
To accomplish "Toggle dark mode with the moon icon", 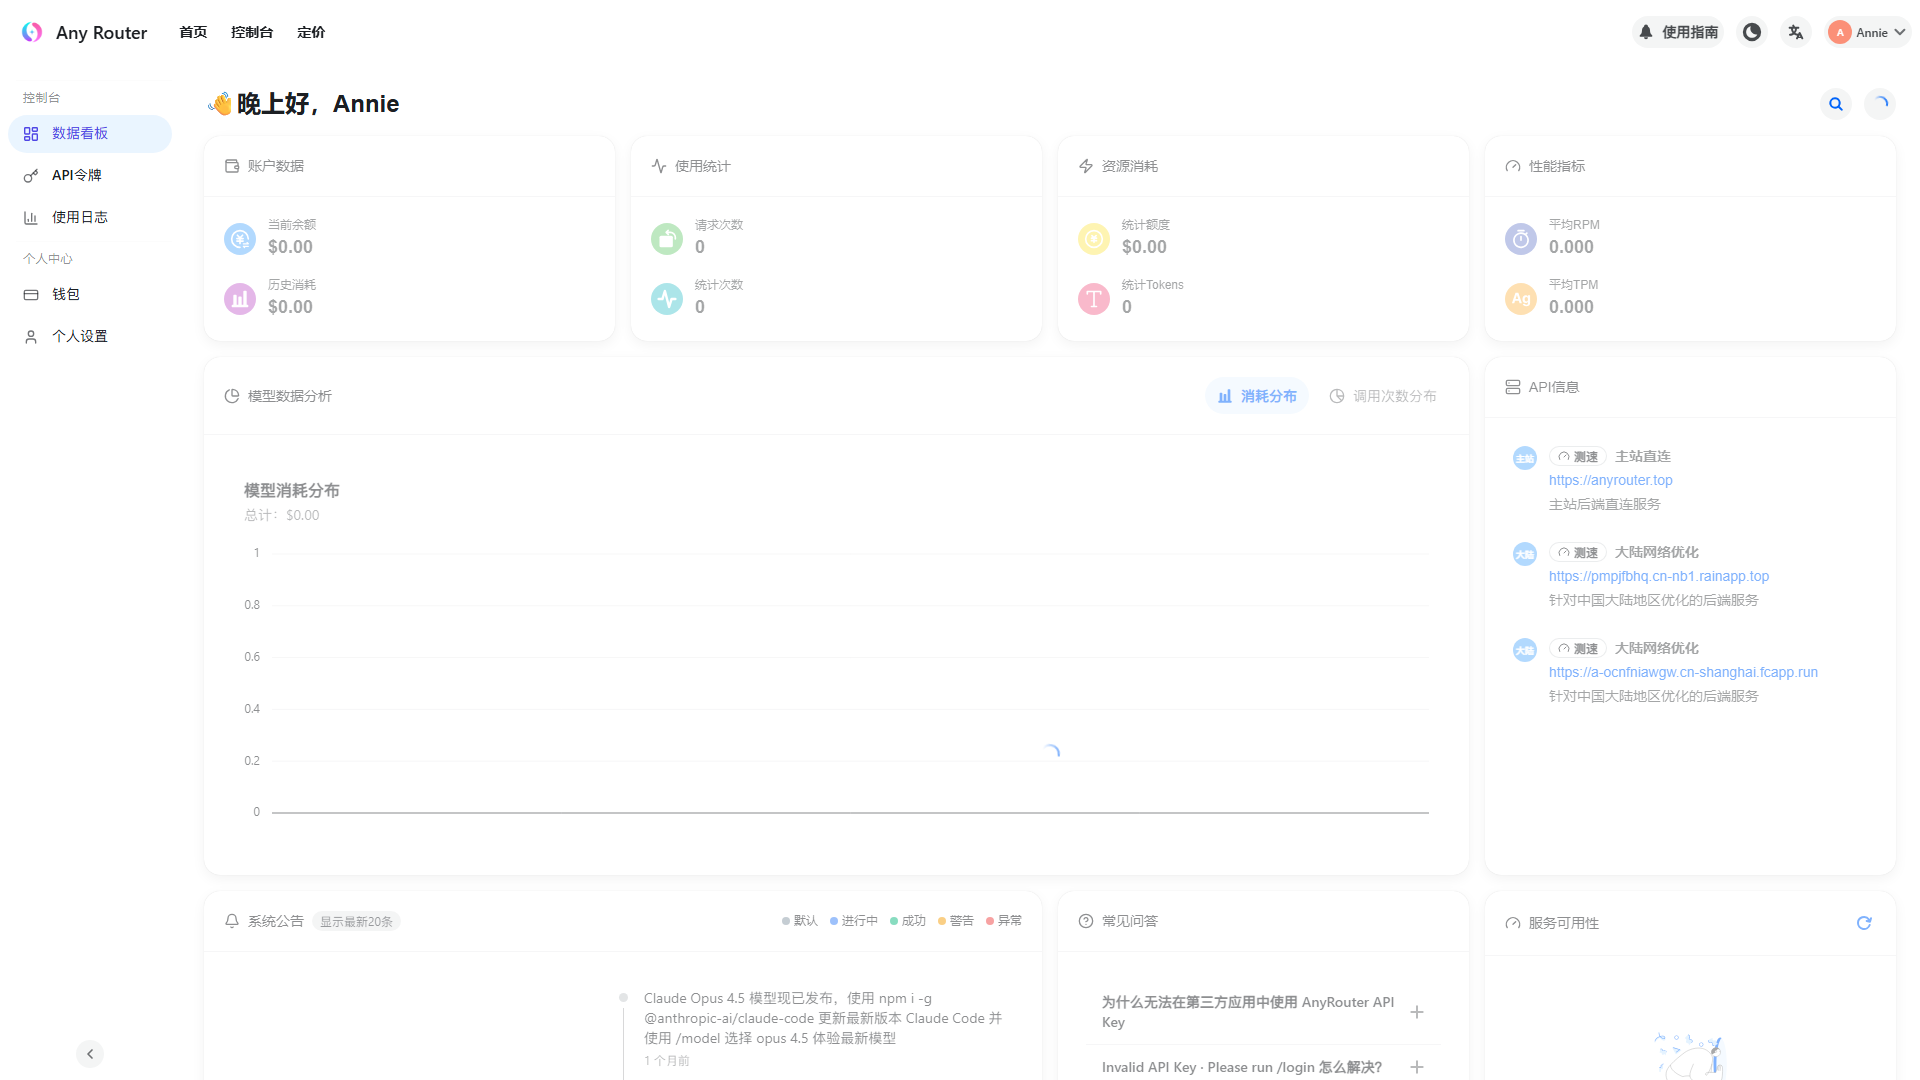I will coord(1751,32).
